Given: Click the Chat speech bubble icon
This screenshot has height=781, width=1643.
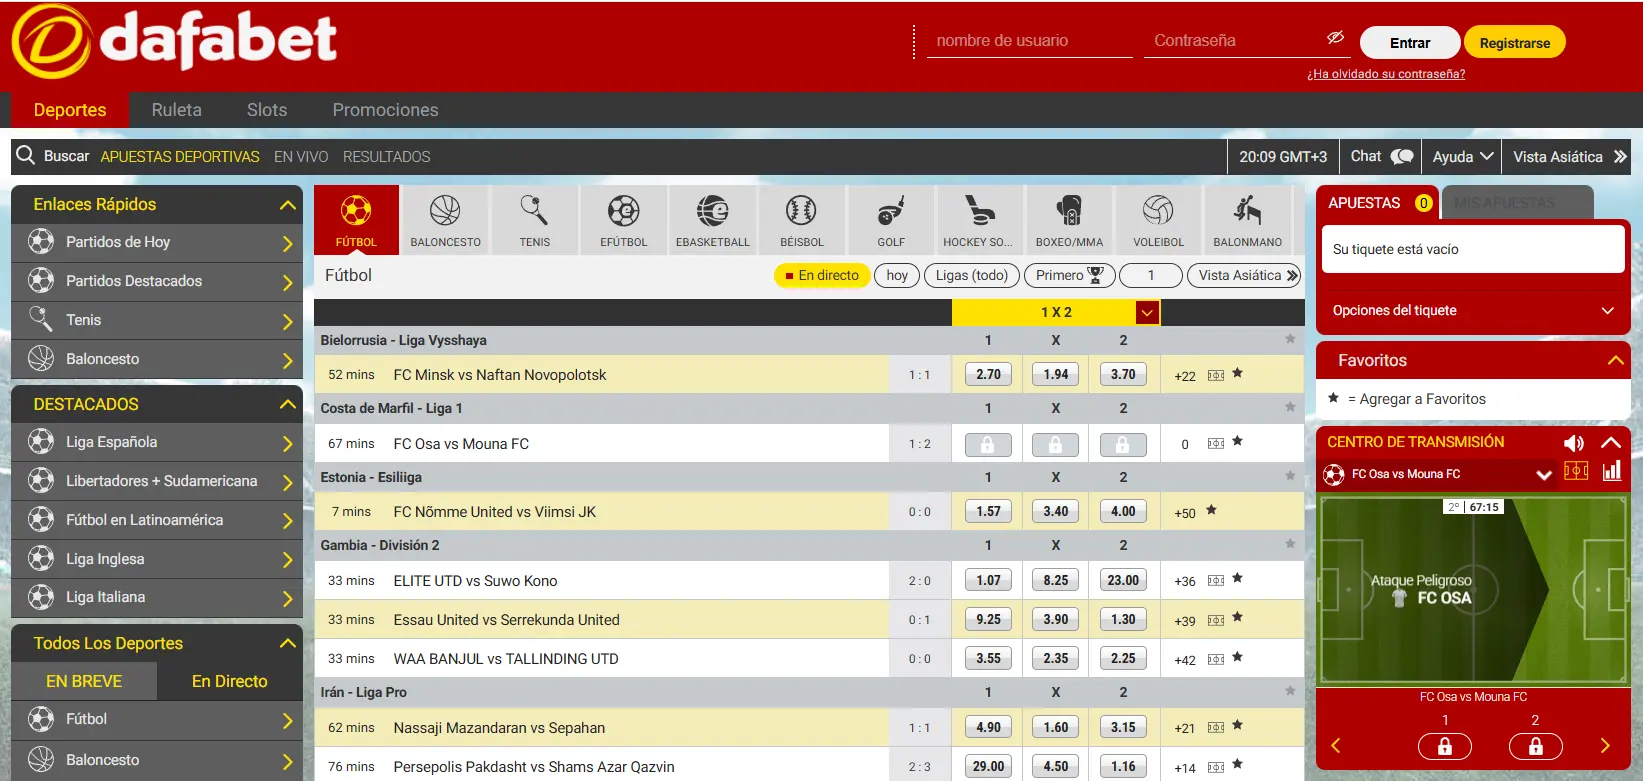Looking at the screenshot, I should (x=1402, y=157).
